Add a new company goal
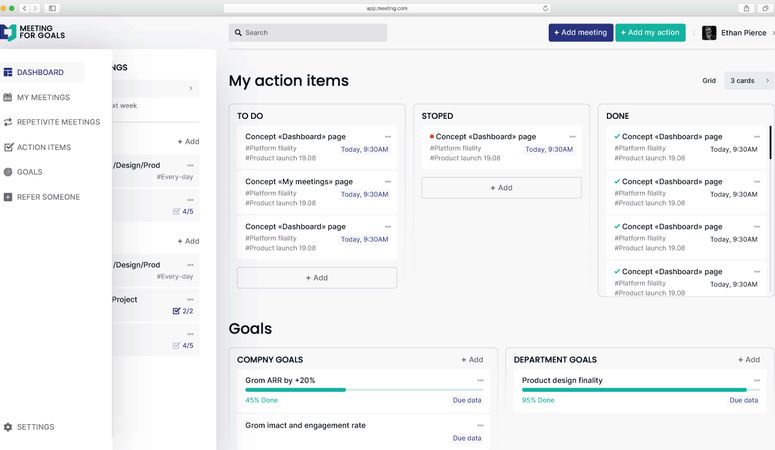 [472, 360]
